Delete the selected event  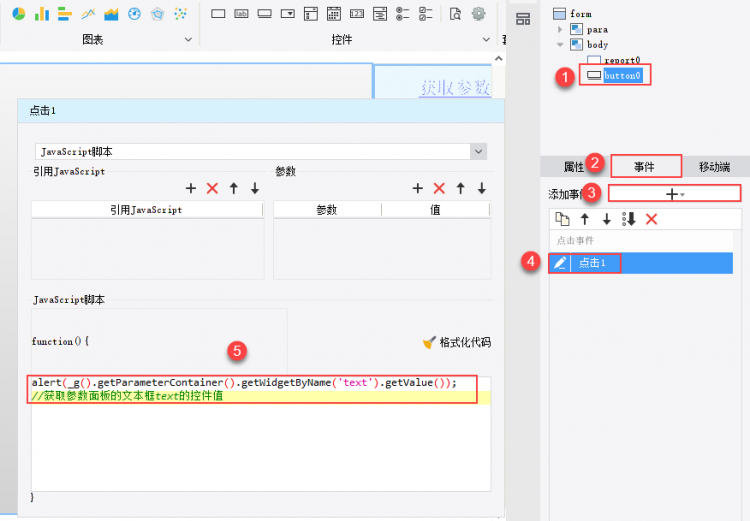(651, 219)
